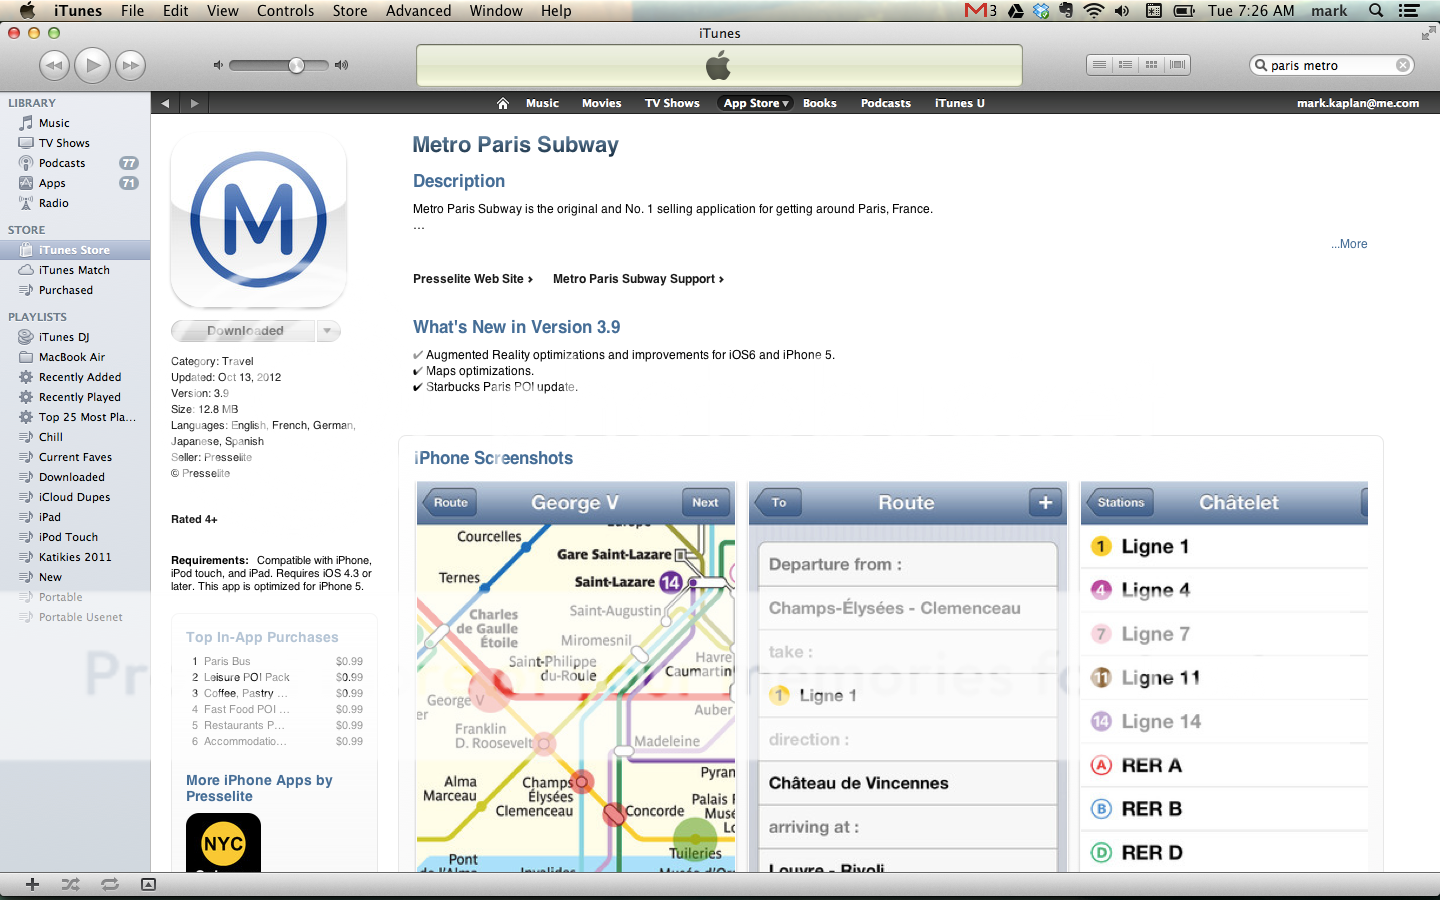Open the Advanced menu
This screenshot has height=900, width=1440.
point(418,10)
